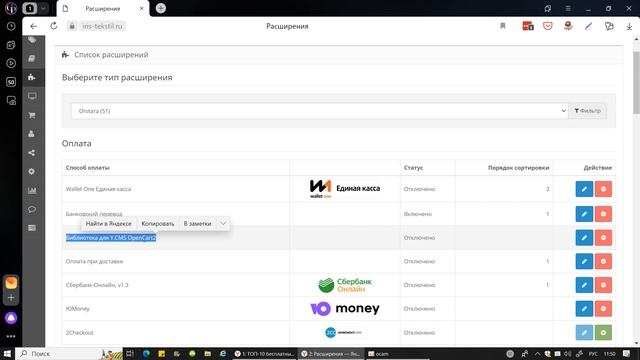Click the Wallet One Единая касса logo
The image size is (640, 360).
(x=344, y=189)
